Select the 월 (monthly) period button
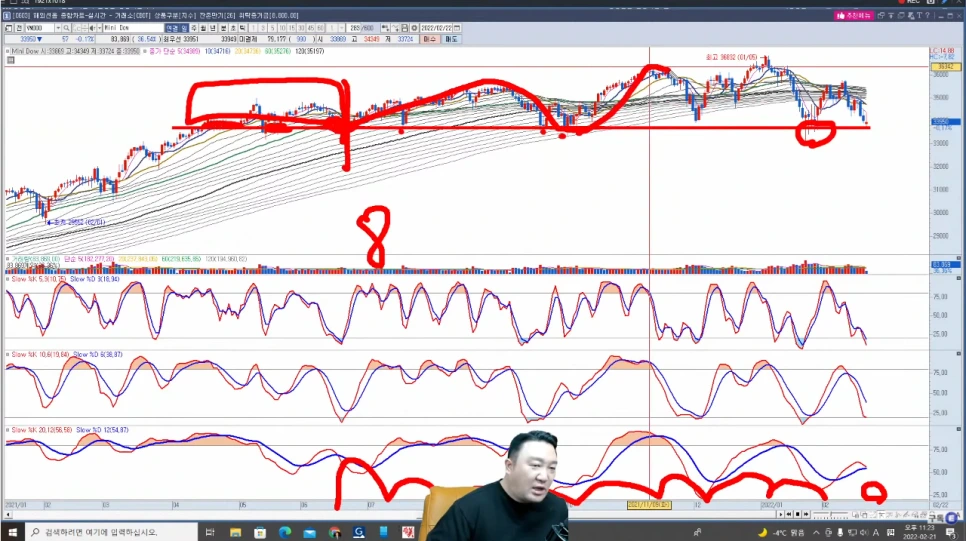966x541 pixels. point(203,28)
